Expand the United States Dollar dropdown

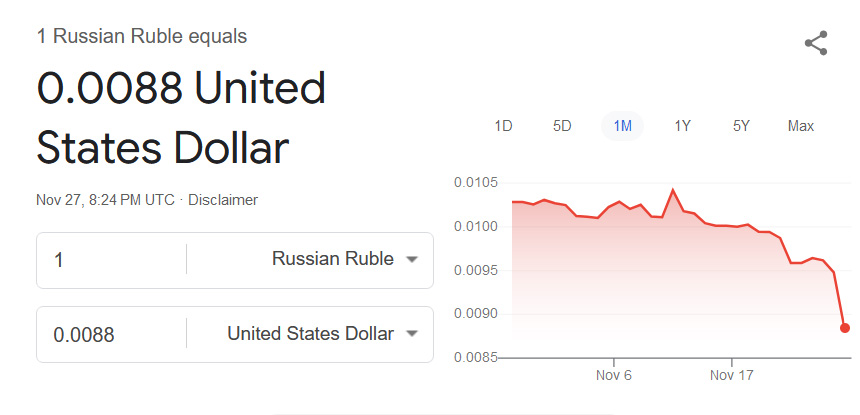click(322, 334)
